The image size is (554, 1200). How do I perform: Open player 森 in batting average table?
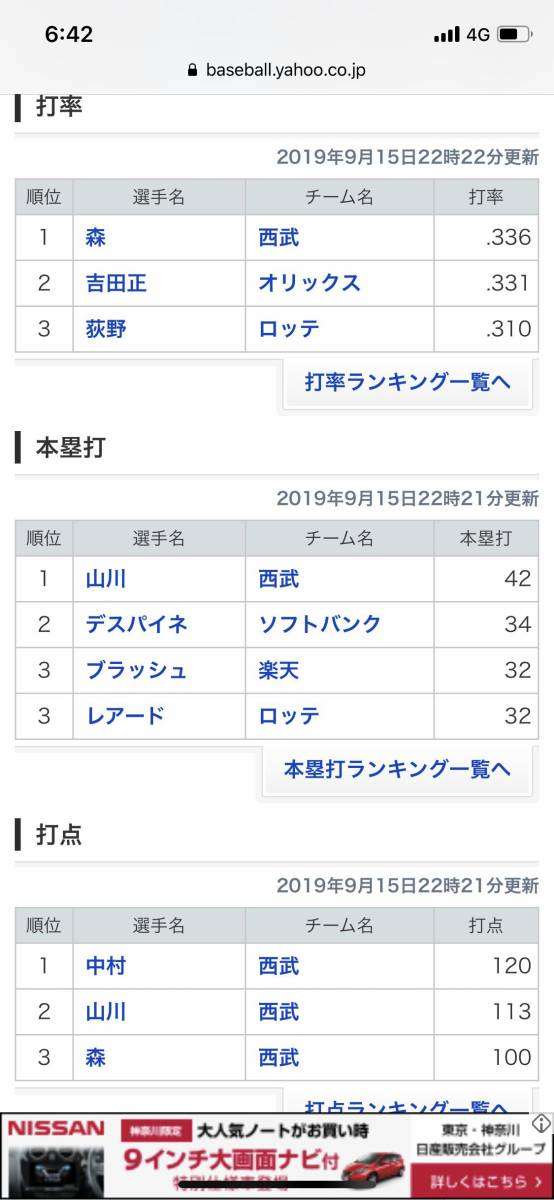point(96,238)
